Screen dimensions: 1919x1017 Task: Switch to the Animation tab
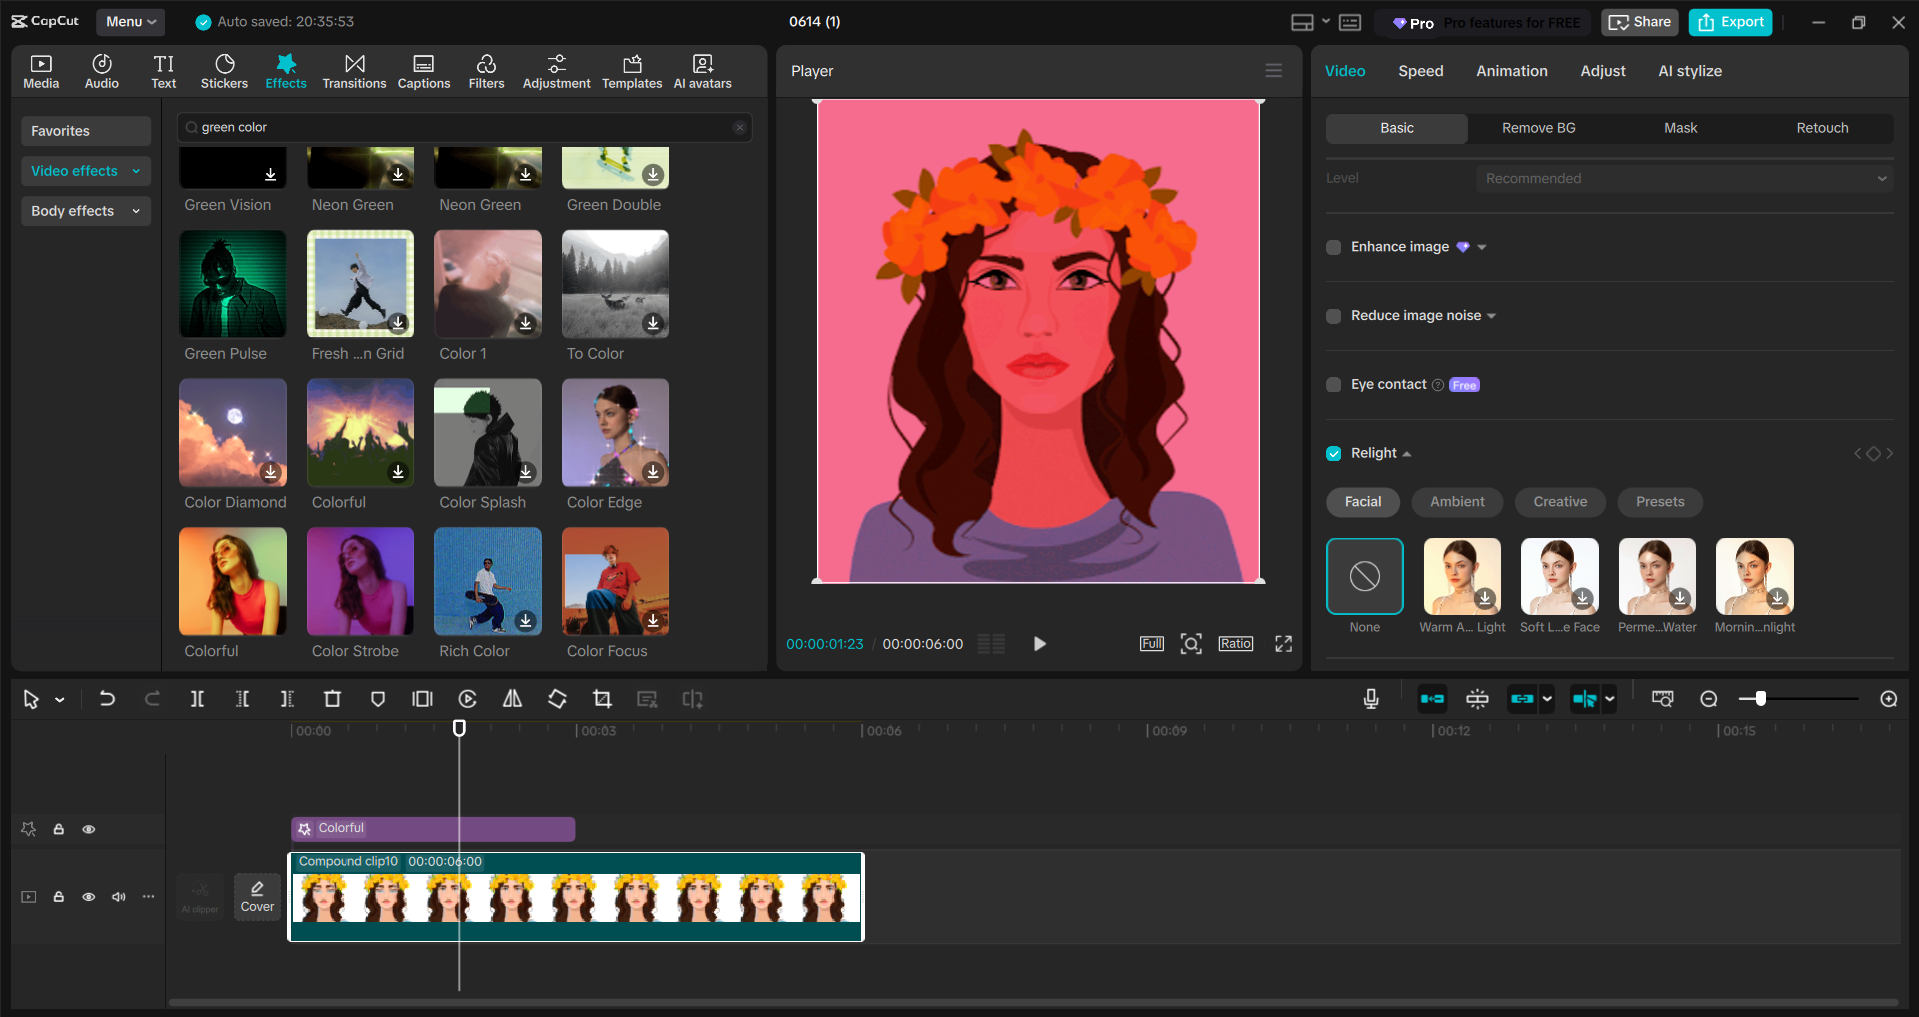click(1510, 70)
